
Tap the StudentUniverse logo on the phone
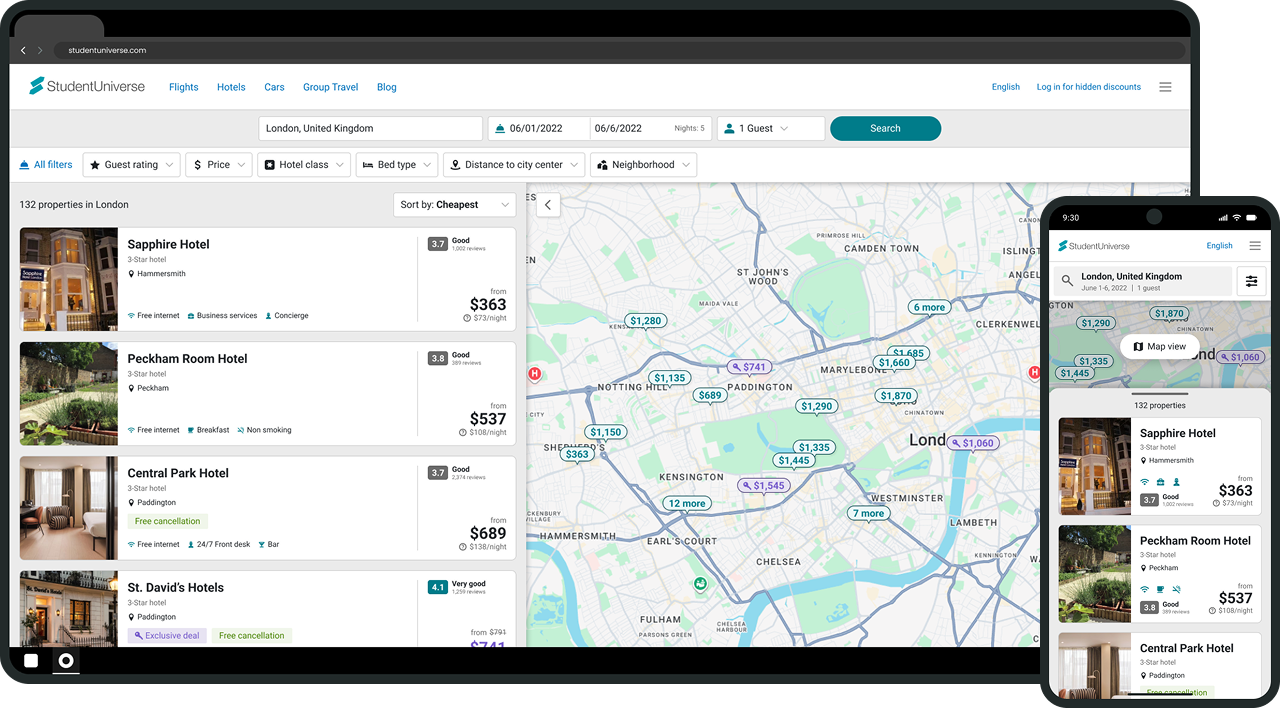[x=1094, y=246]
